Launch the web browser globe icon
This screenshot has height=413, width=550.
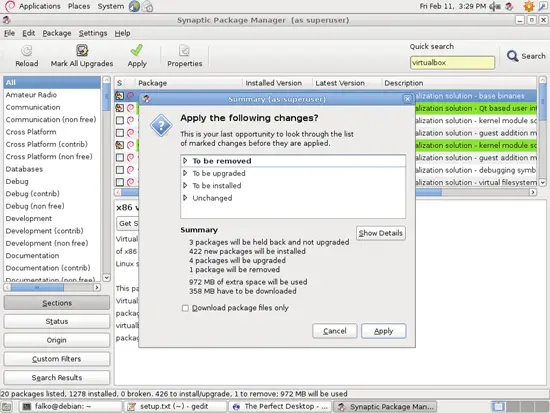pyautogui.click(x=134, y=6)
